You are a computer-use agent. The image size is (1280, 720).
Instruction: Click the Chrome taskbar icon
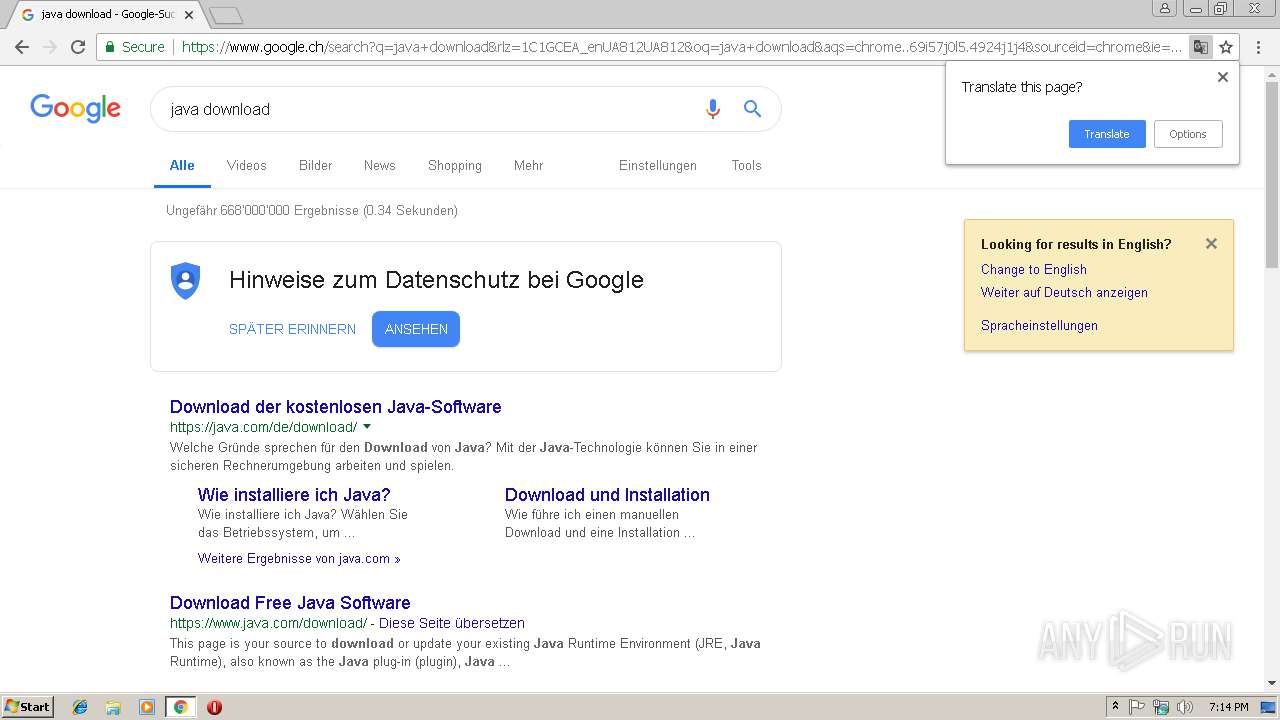pos(180,707)
